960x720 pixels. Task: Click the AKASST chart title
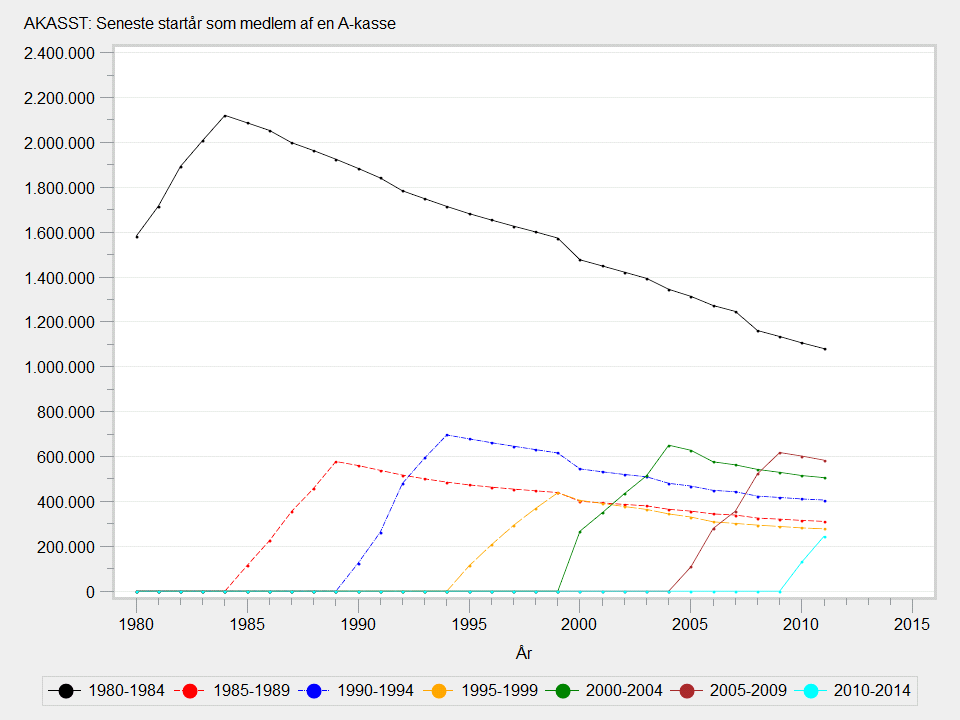(210, 24)
